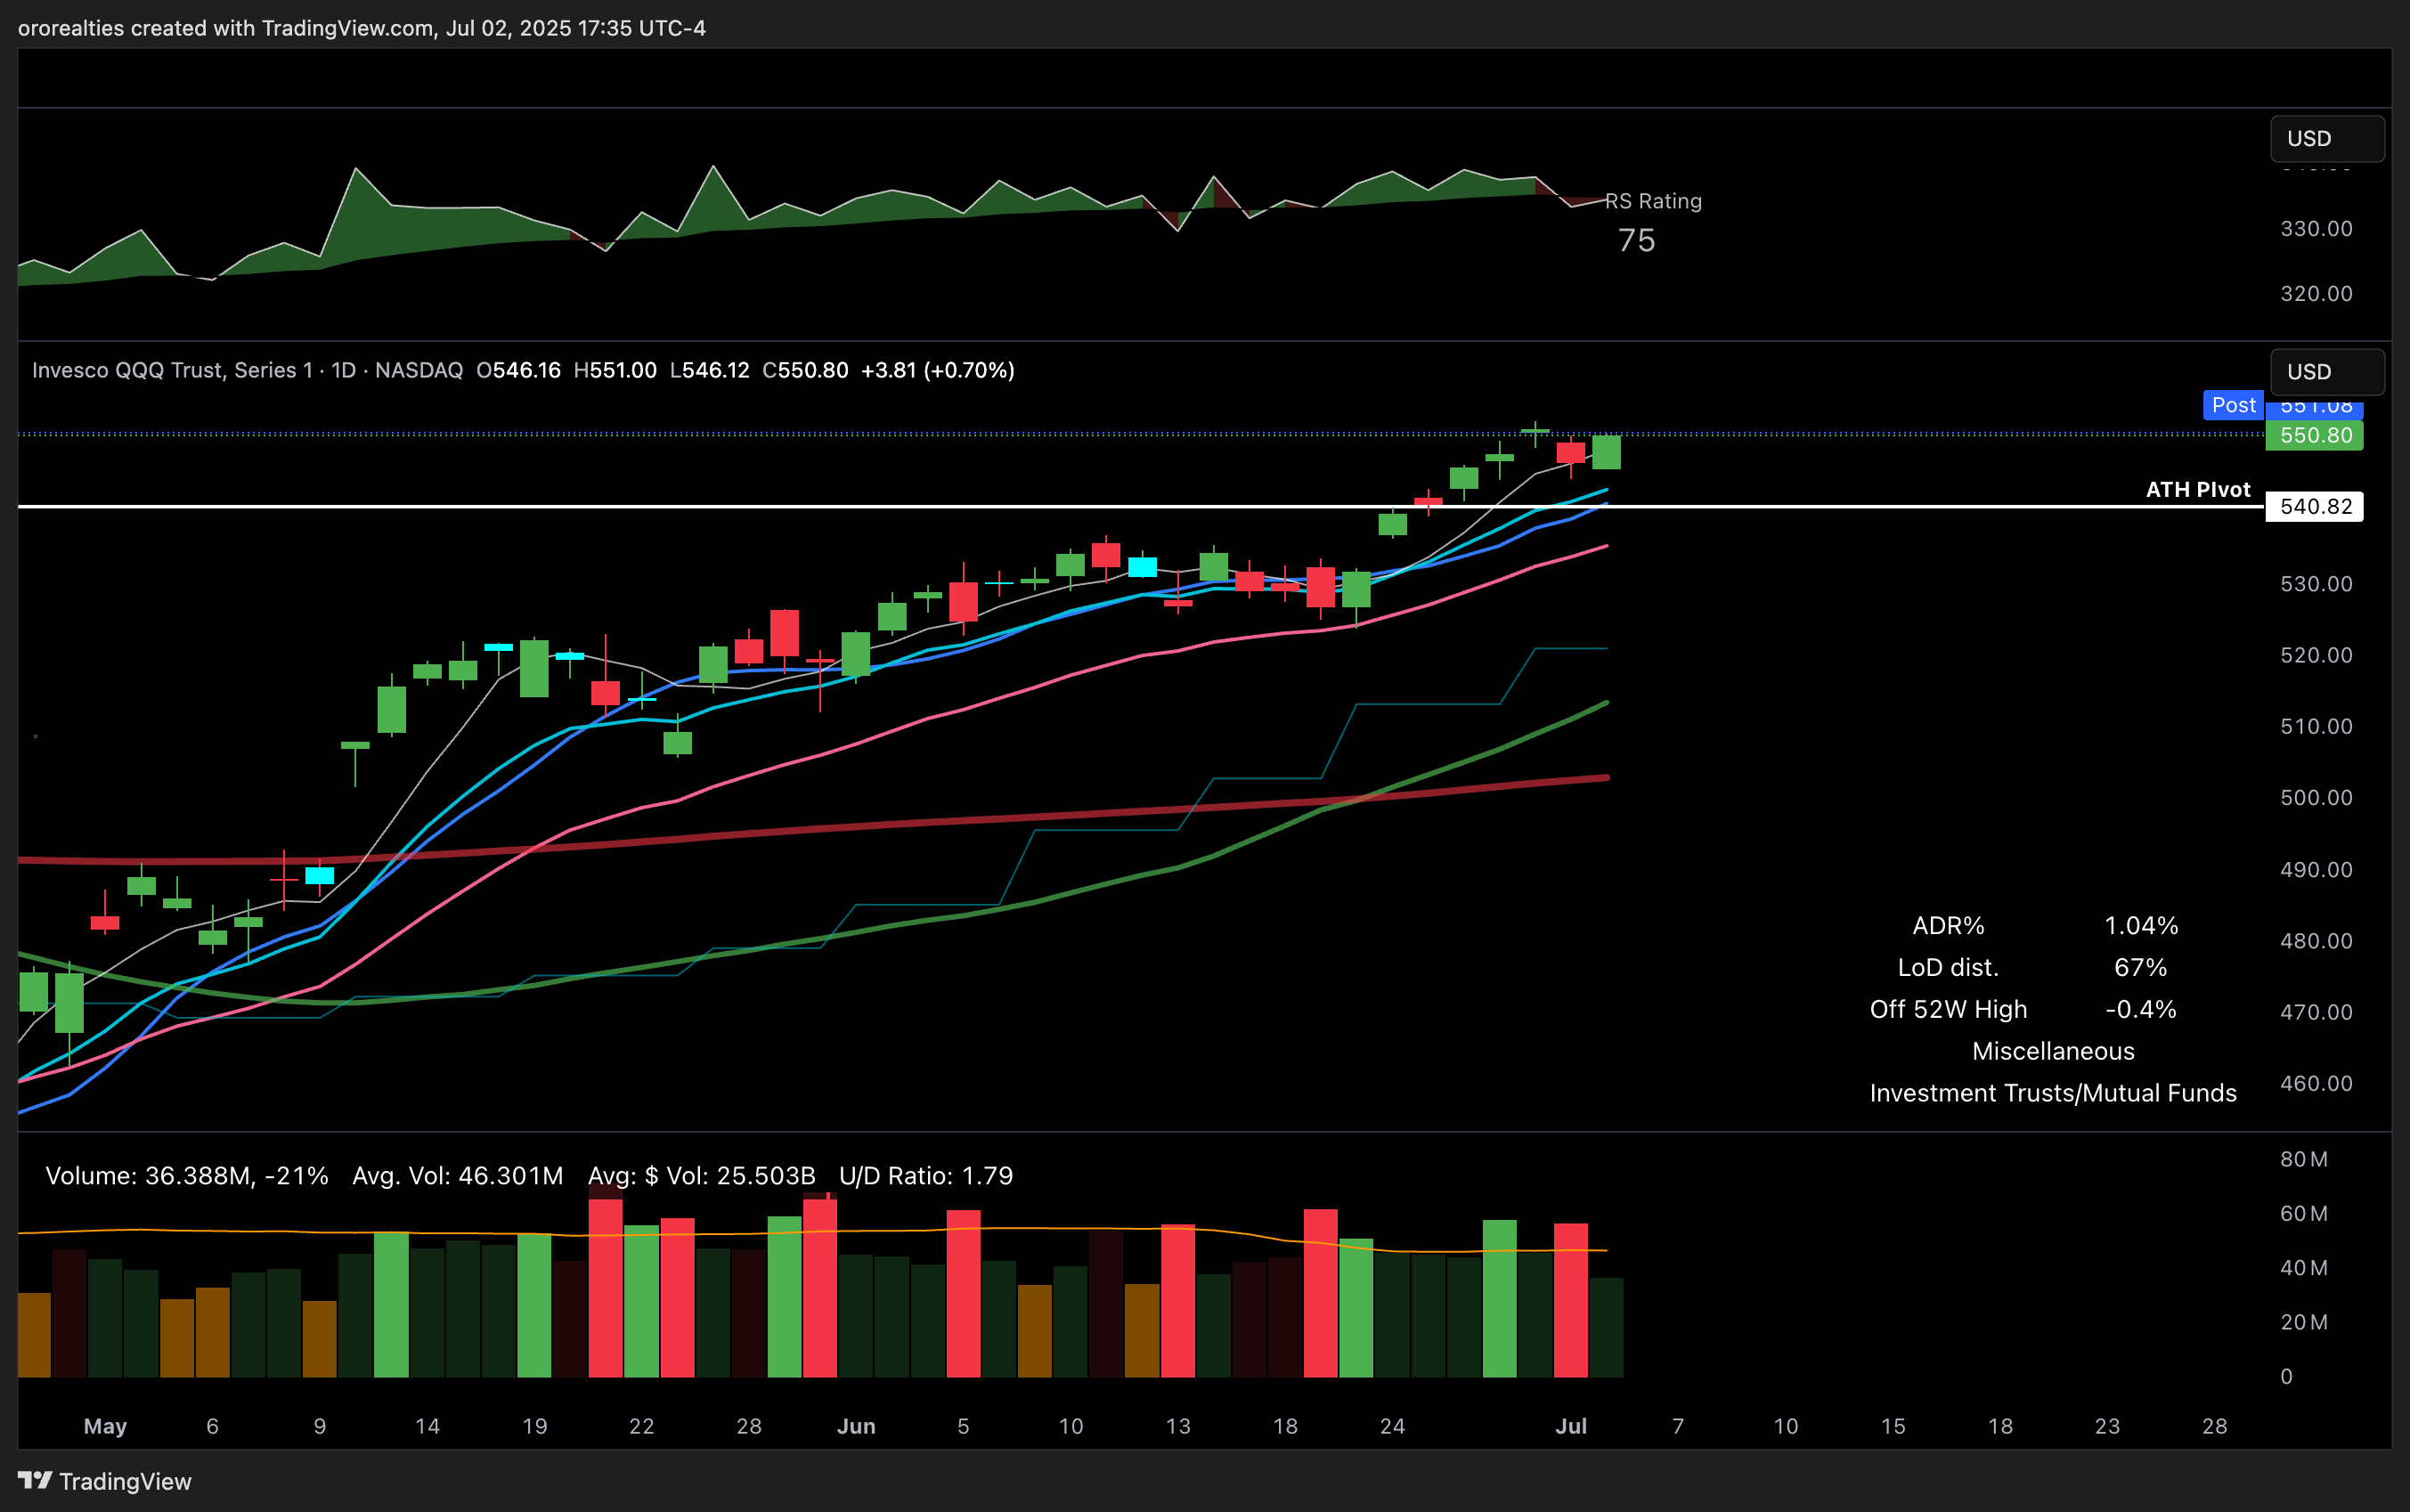The height and width of the screenshot is (1512, 2410).
Task: Click the 540.82 ATH pivot price label
Action: (x=2314, y=507)
